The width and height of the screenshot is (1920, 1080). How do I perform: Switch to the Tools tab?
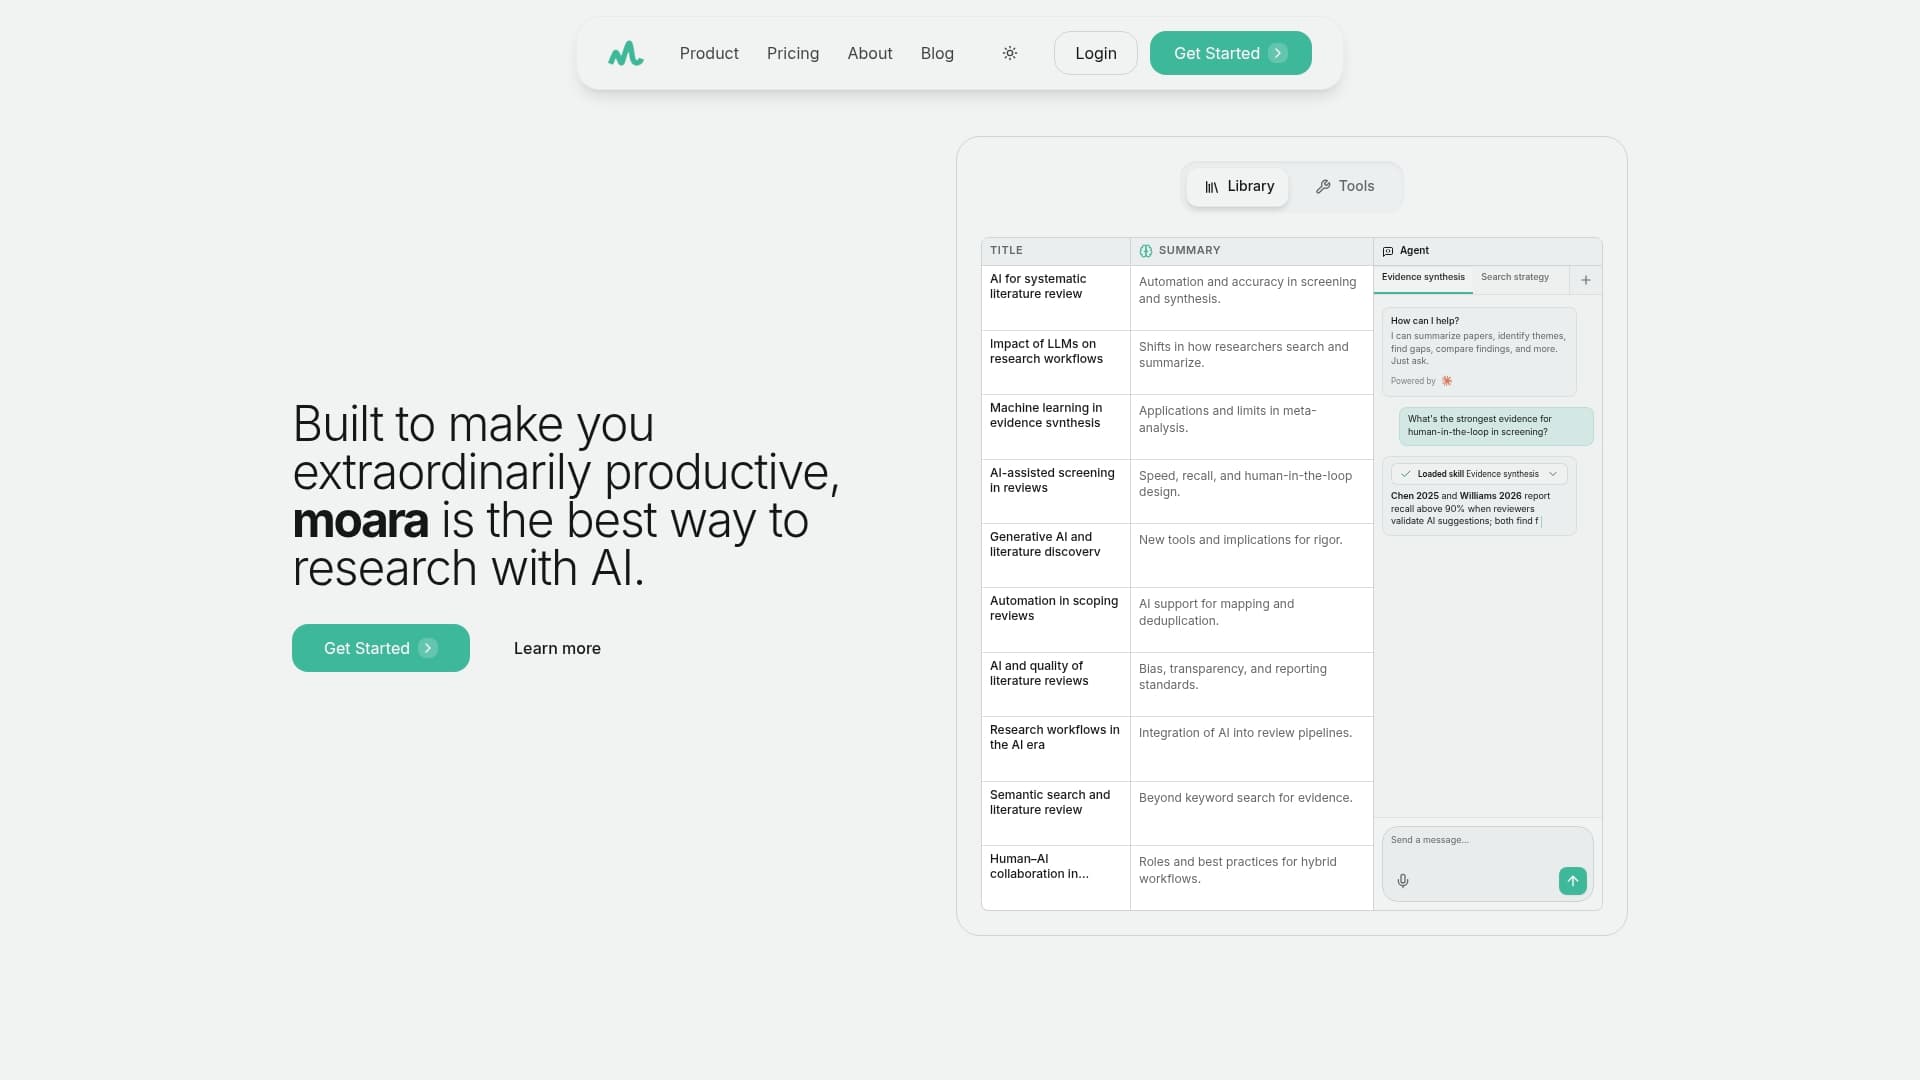tap(1345, 187)
